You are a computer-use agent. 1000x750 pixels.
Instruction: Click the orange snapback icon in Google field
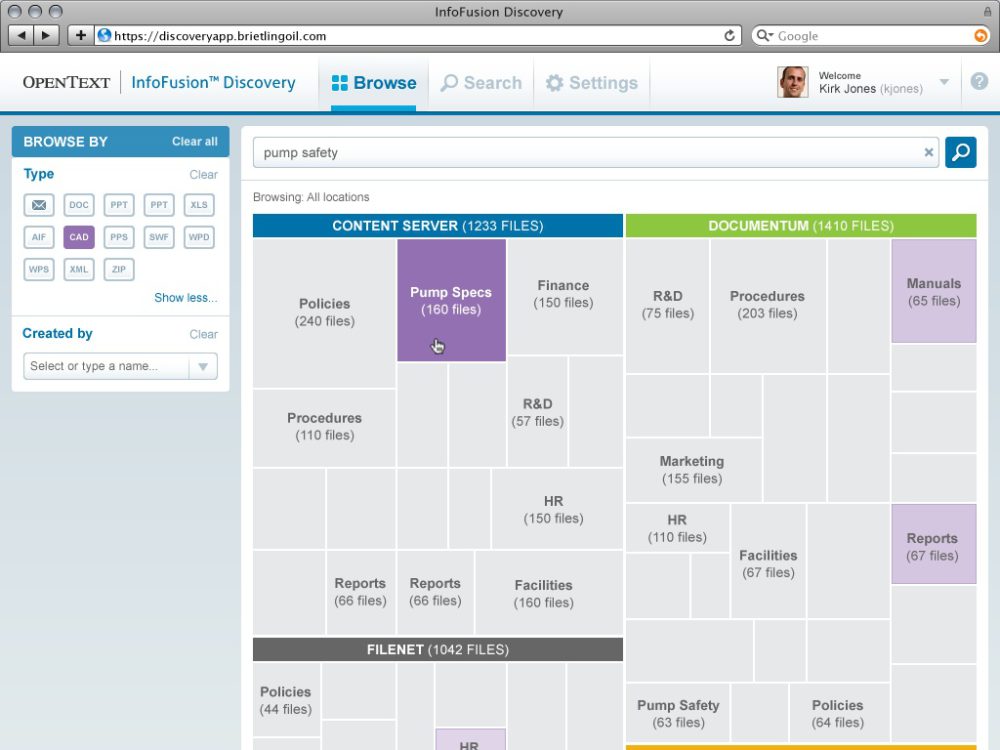coord(981,36)
